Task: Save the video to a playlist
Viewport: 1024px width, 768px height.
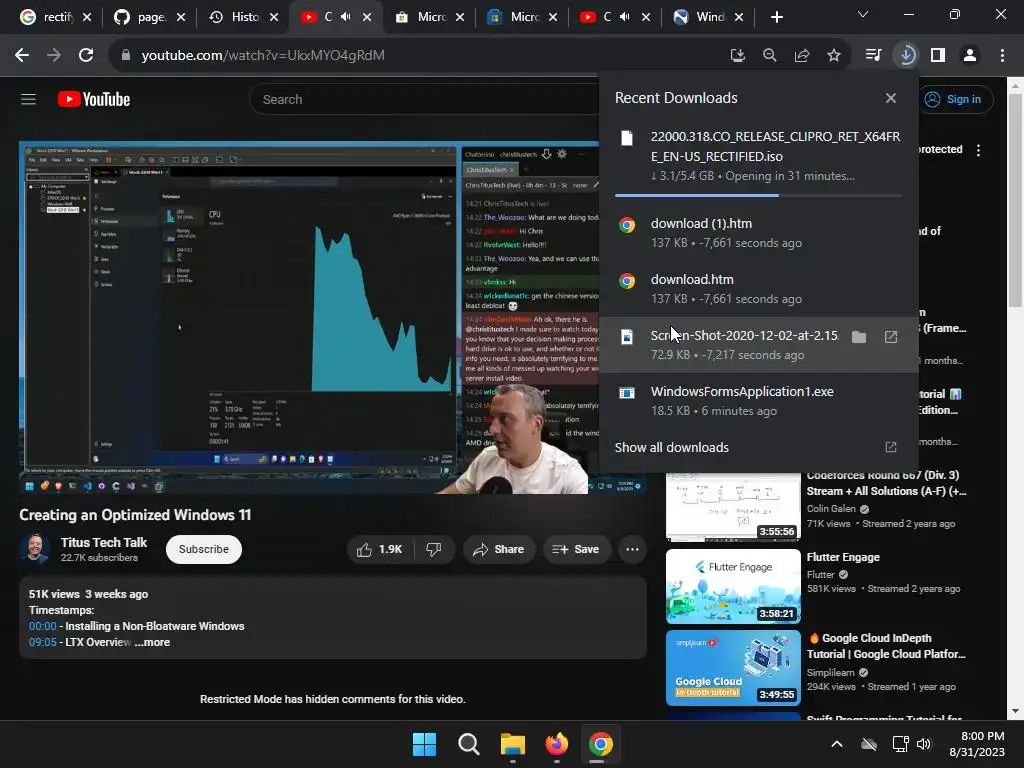Action: [575, 549]
